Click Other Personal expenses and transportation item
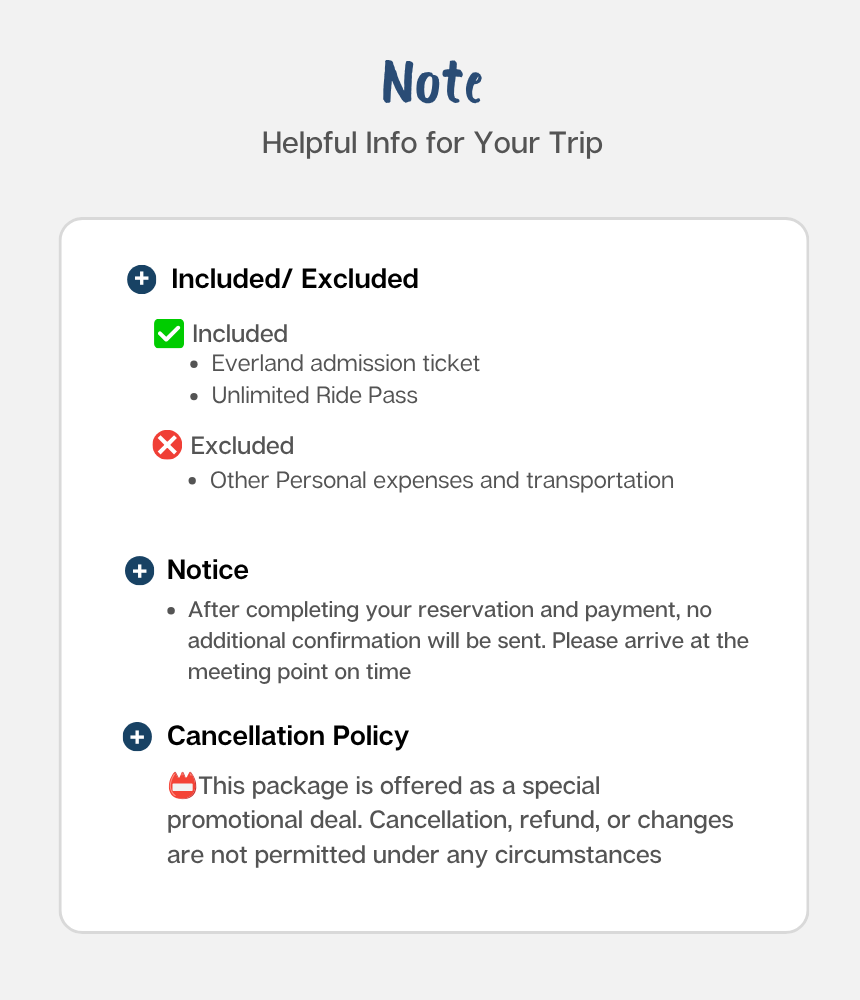This screenshot has width=860, height=1000. click(x=441, y=481)
